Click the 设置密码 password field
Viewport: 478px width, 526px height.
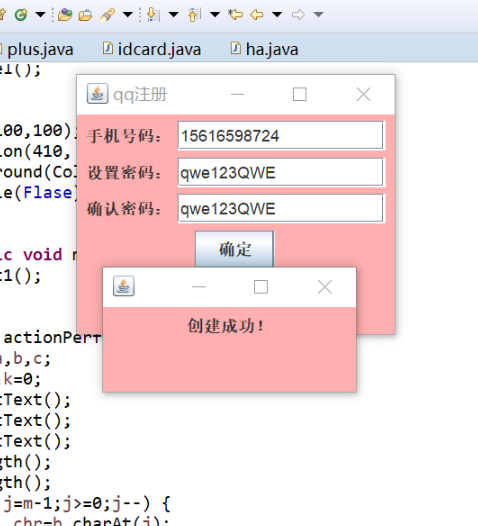280,172
